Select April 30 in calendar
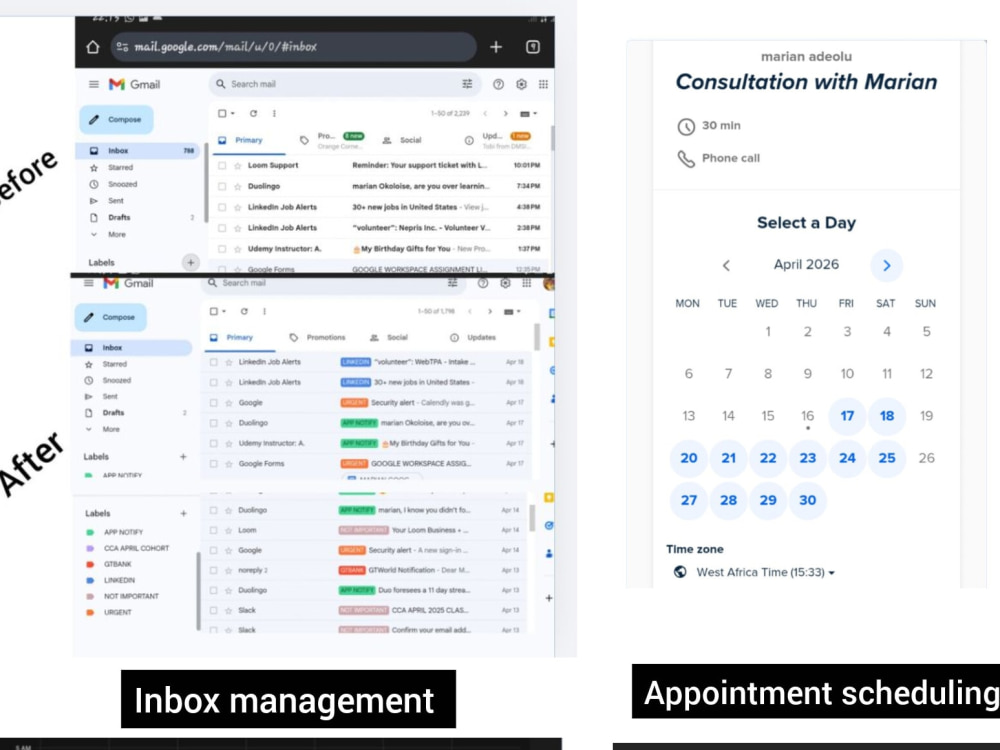The image size is (1000, 750). coord(807,501)
